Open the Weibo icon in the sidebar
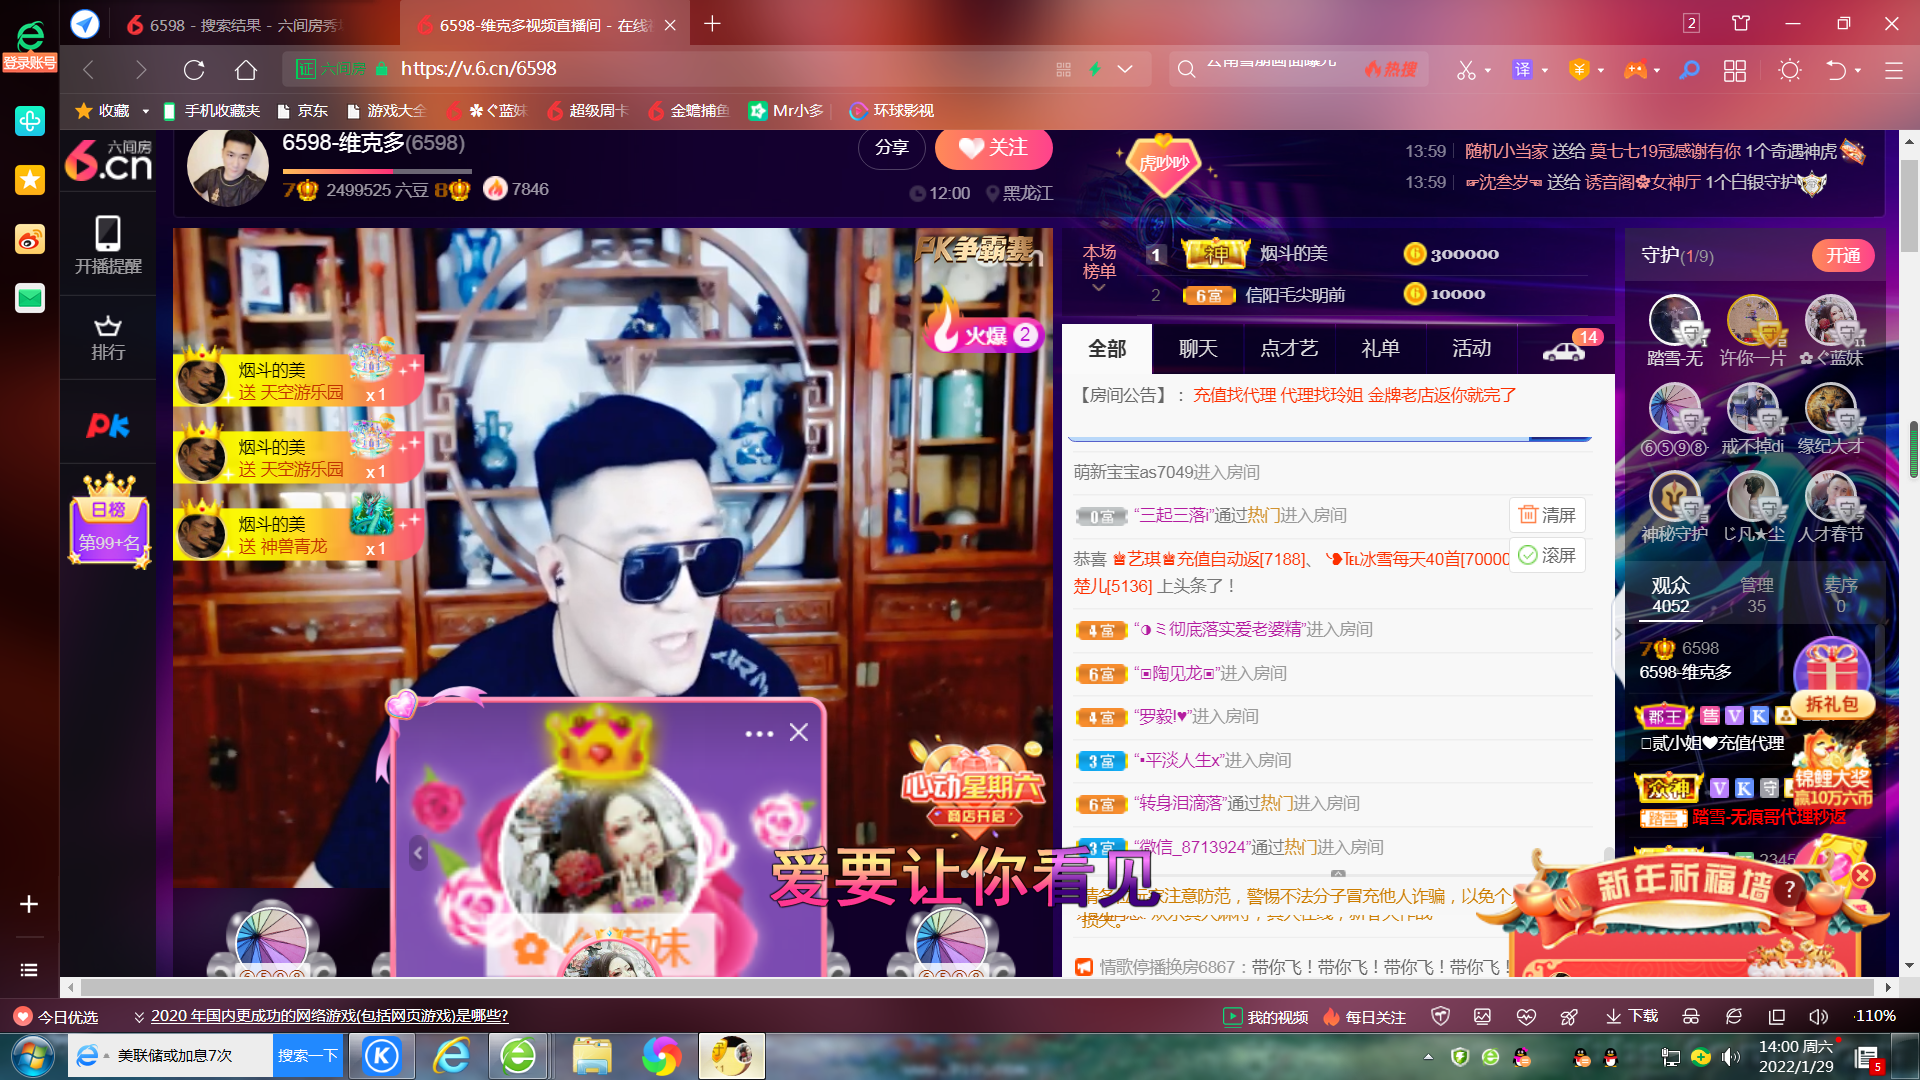 point(30,239)
